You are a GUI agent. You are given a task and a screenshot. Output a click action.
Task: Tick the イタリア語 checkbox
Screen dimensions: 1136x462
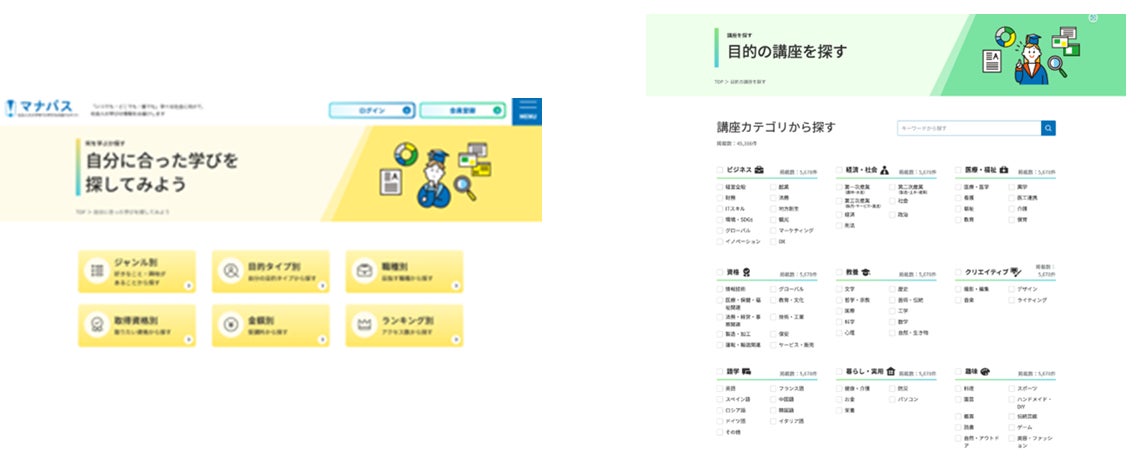773,421
